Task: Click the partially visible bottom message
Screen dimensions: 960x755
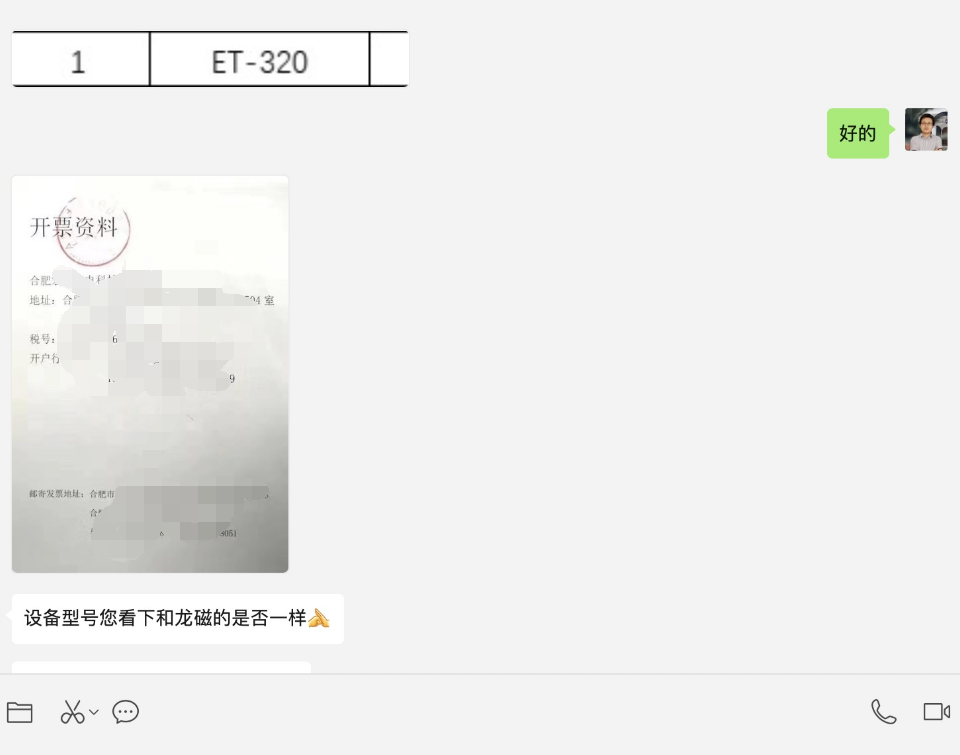Action: (x=161, y=667)
